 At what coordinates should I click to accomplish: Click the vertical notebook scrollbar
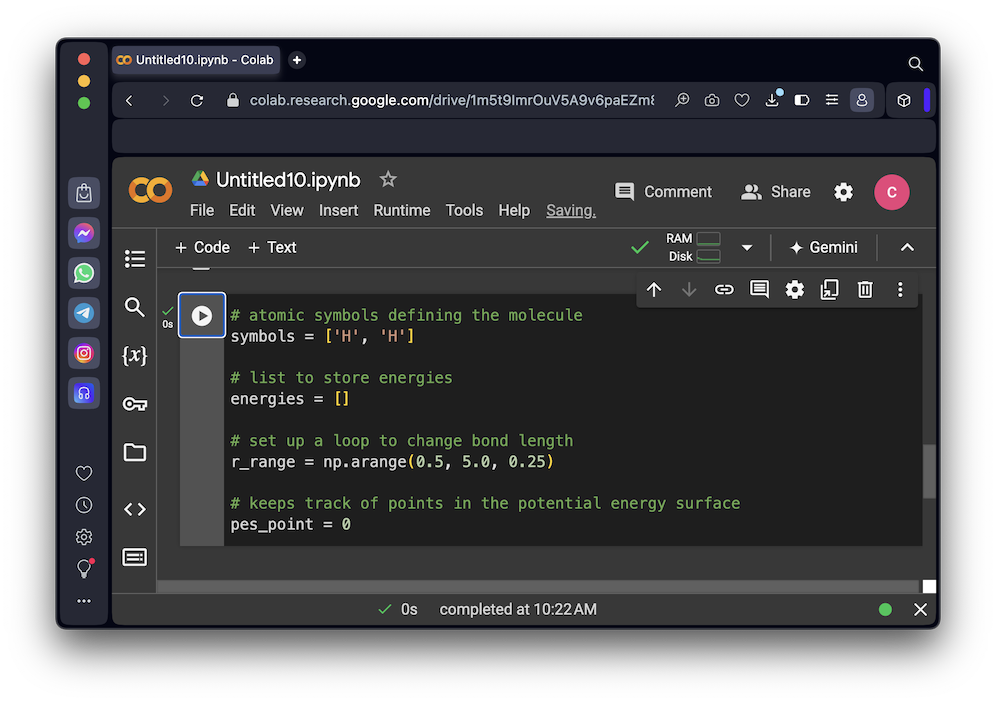929,470
